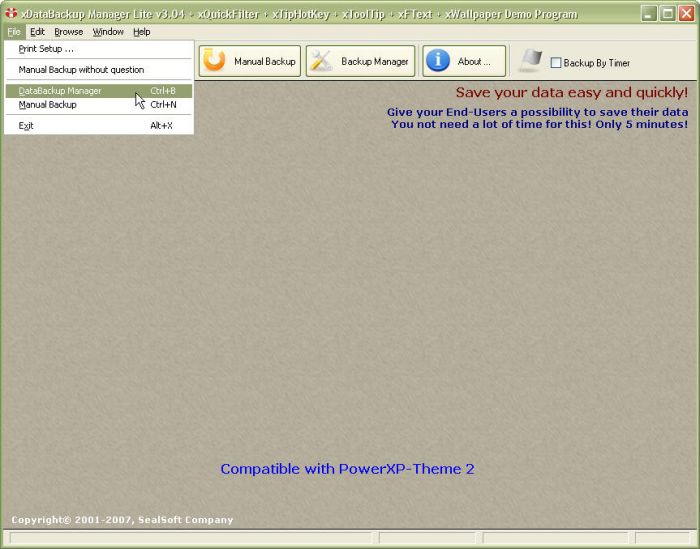Image resolution: width=700 pixels, height=549 pixels.
Task: Click the 'Compatible with PowerXP-Theme 2' text
Action: pyautogui.click(x=347, y=469)
